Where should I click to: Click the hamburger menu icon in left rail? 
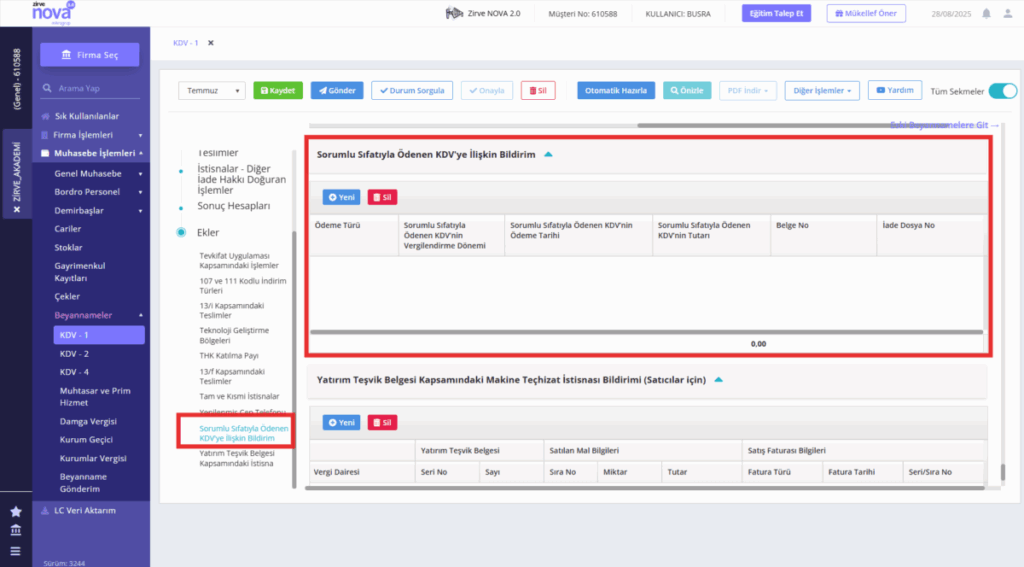pos(16,551)
